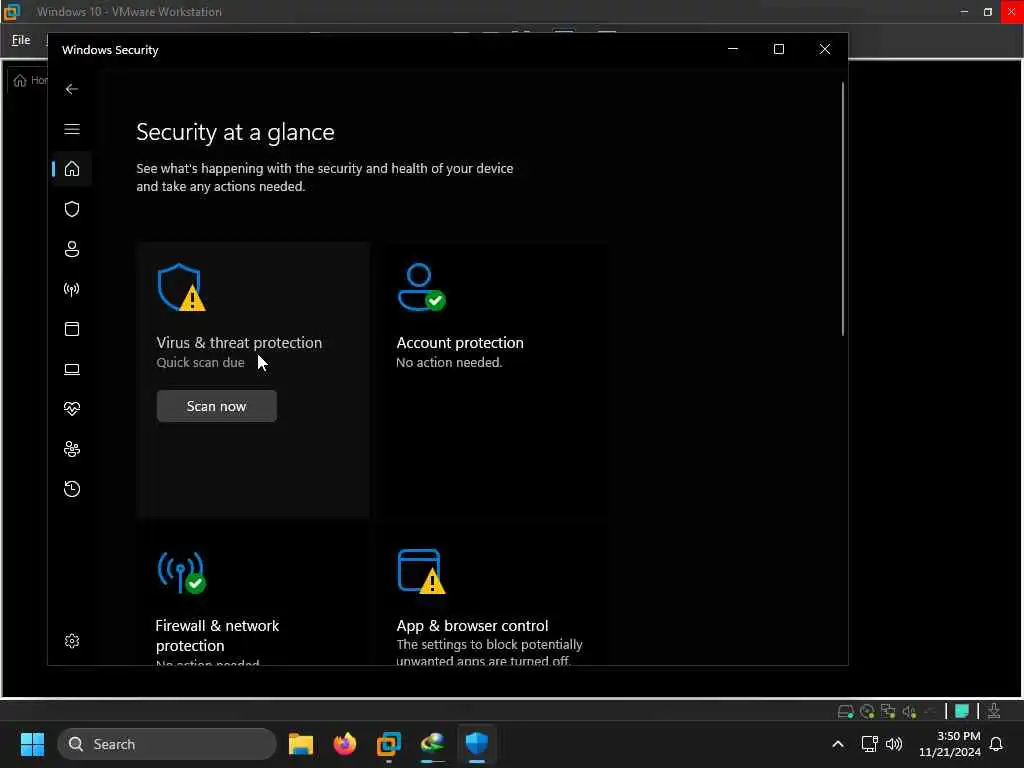Launch Firefox from the taskbar

coord(345,744)
